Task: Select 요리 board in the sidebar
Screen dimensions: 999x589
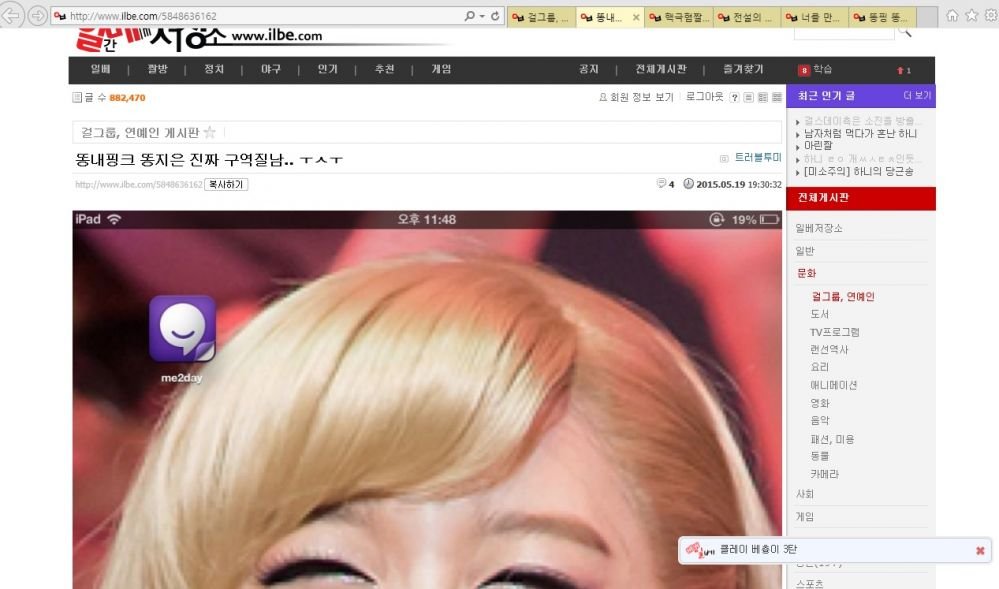Action: [819, 367]
